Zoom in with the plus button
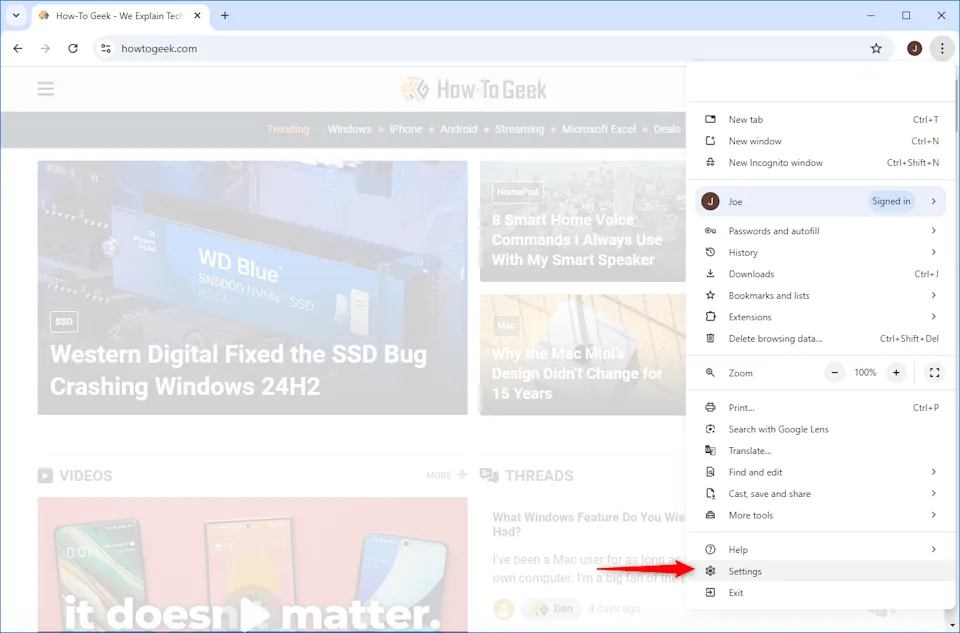This screenshot has height=633, width=960. click(896, 373)
